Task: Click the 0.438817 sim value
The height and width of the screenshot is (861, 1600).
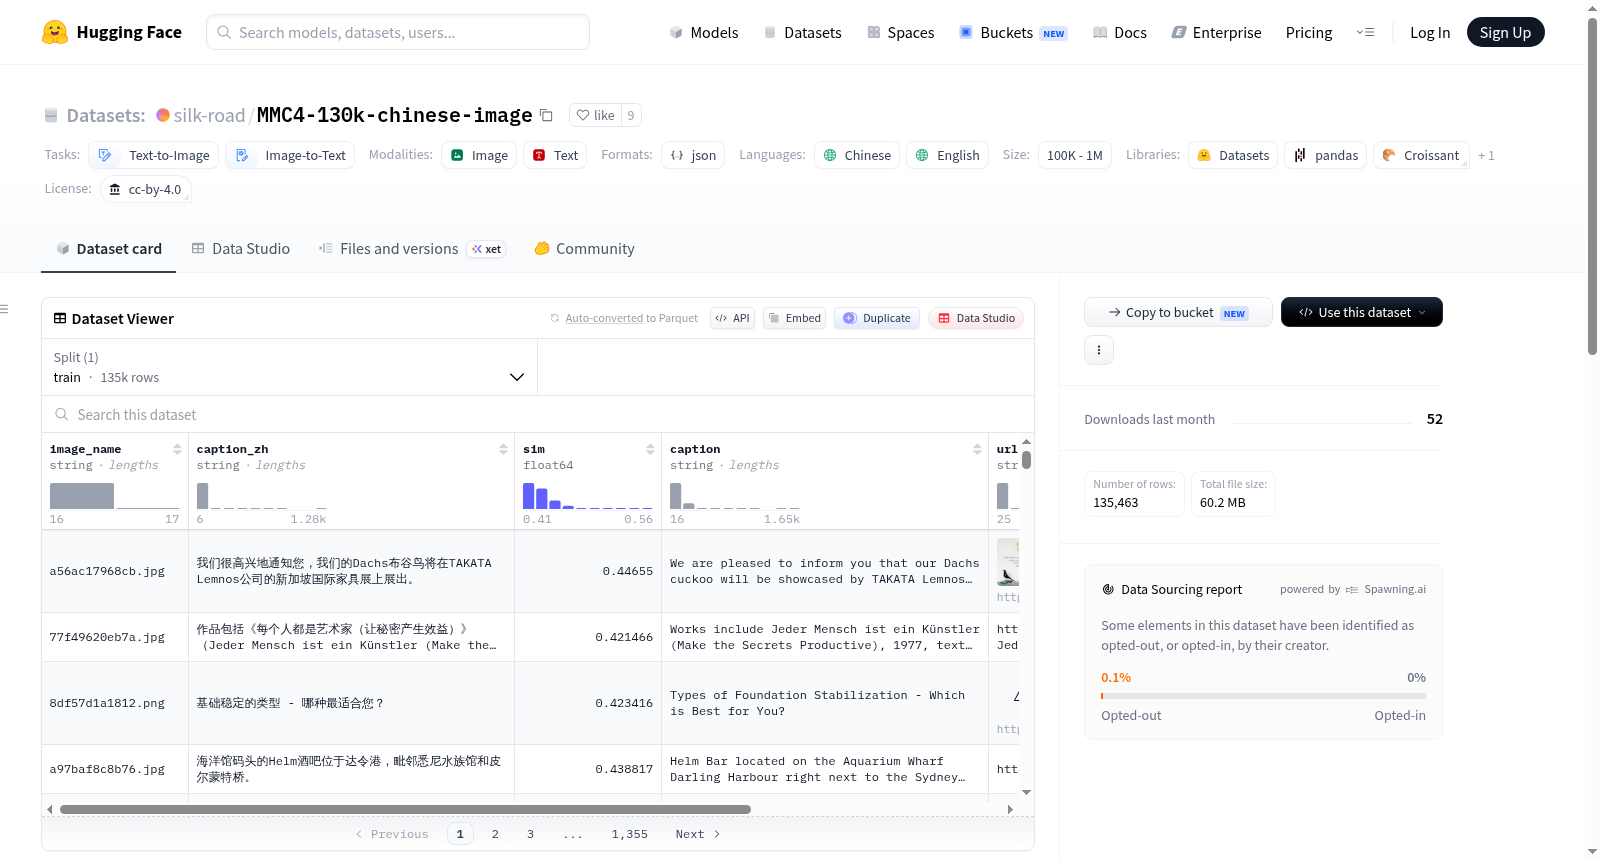Action: [x=624, y=769]
